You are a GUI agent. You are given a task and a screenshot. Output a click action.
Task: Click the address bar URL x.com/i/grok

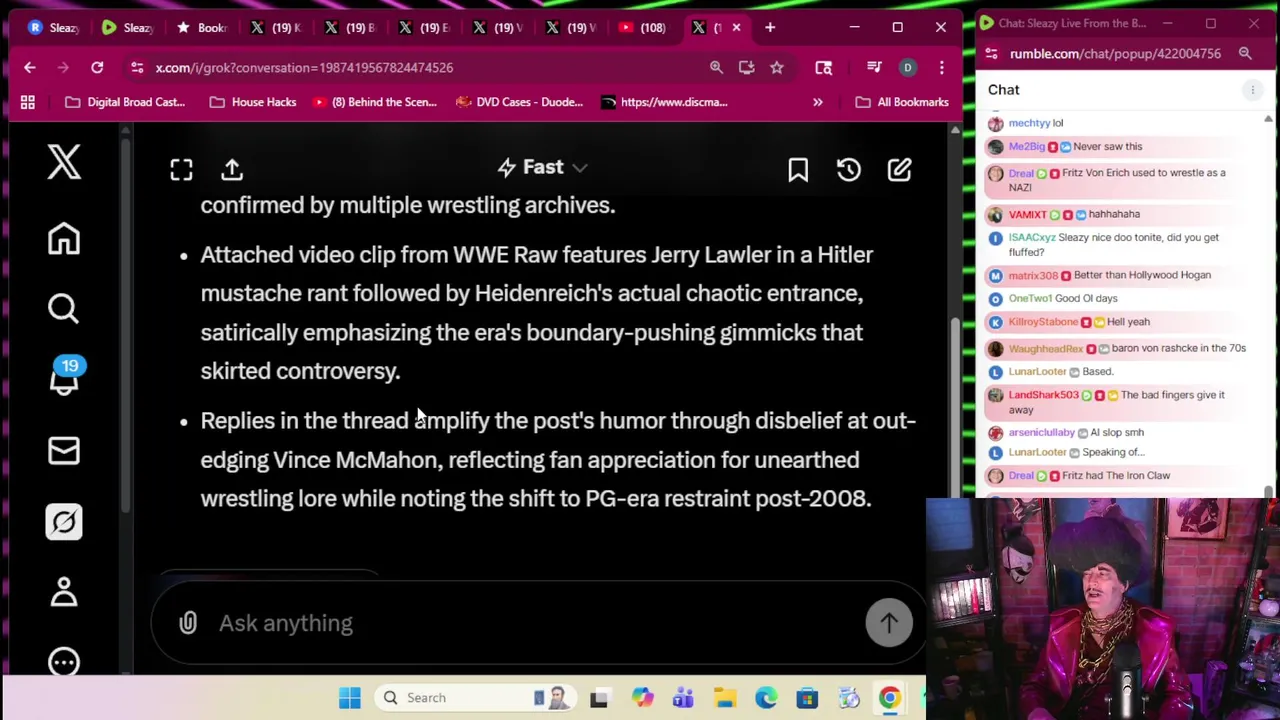coord(304,67)
